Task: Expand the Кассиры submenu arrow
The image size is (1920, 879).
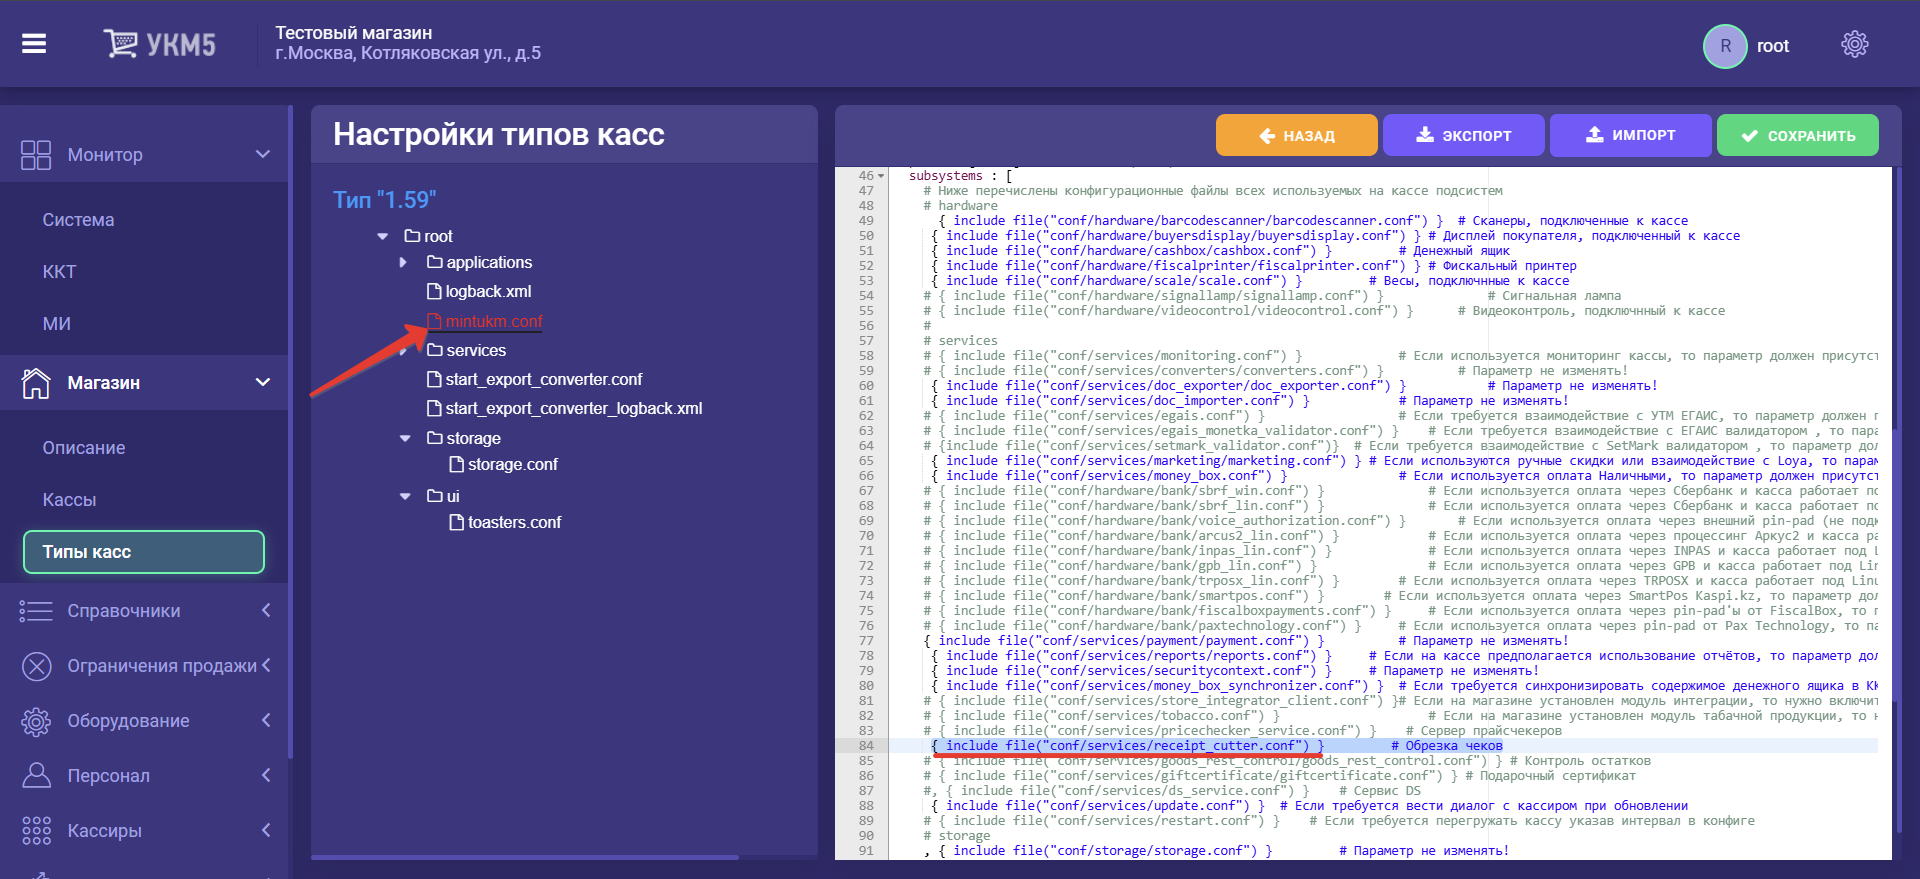Action: point(266,830)
